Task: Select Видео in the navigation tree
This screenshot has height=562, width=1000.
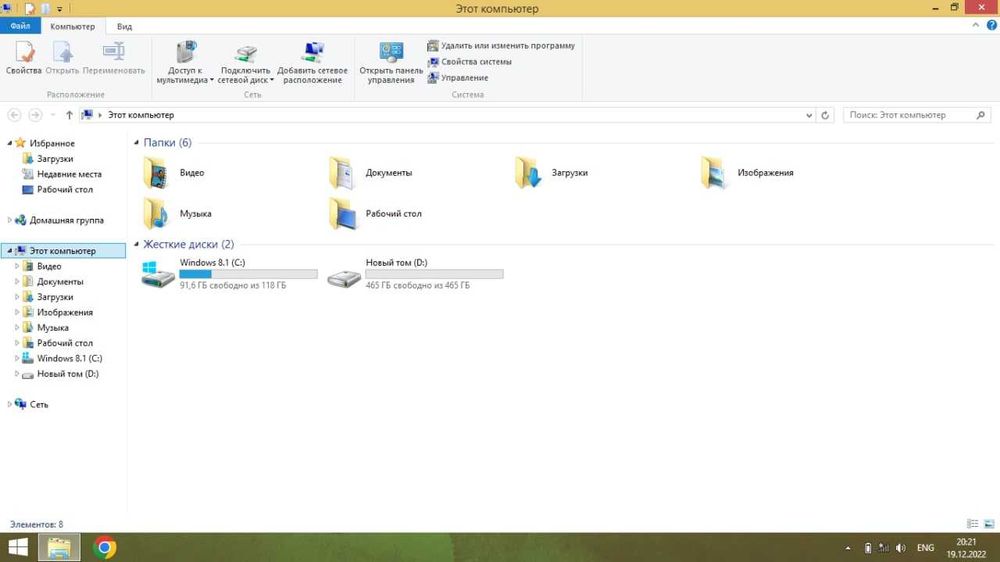Action: pos(42,266)
